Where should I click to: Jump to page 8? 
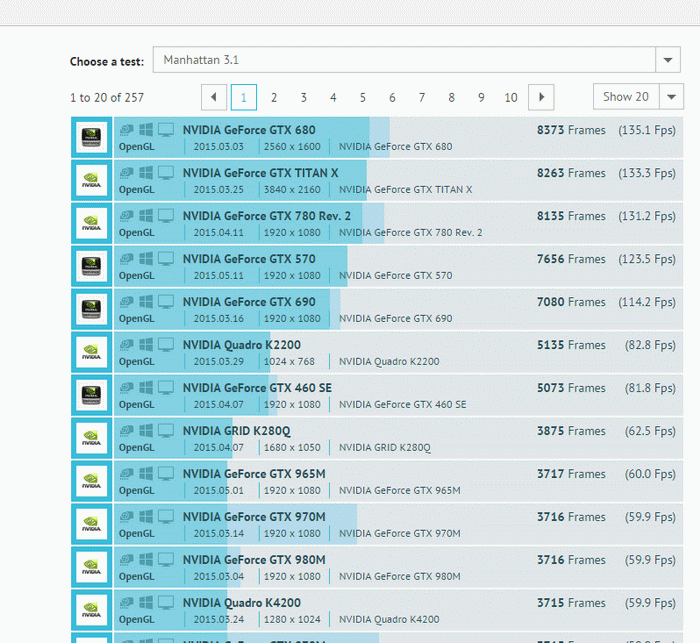click(451, 97)
